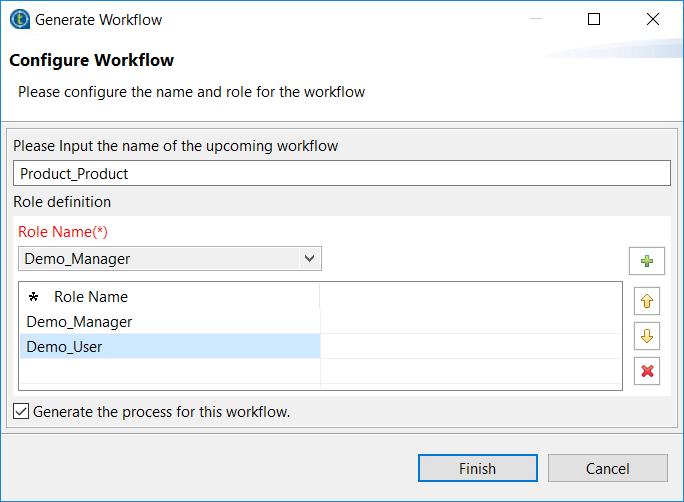Click the Role Name column header
684x502 pixels.
click(91, 297)
